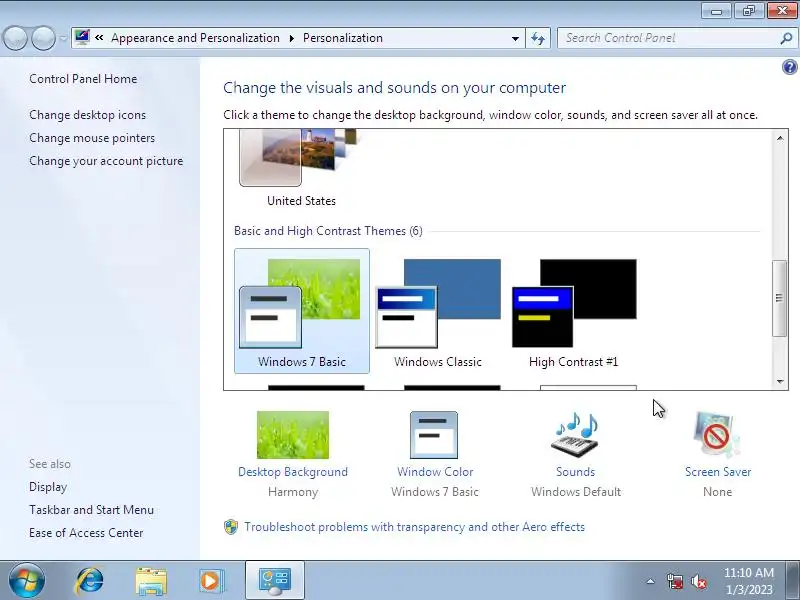
Task: Click Basic and High Contrast Themes heading
Action: click(328, 231)
